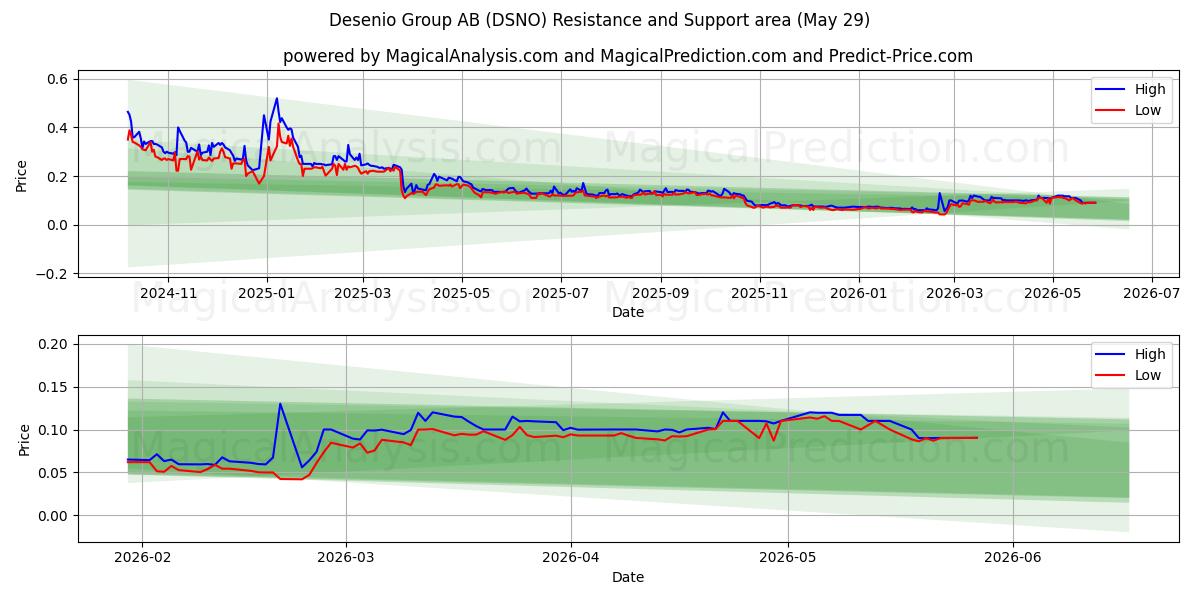Click the red Low line swatch in upper legend
This screenshot has height=600, width=1200.
pos(1110,111)
